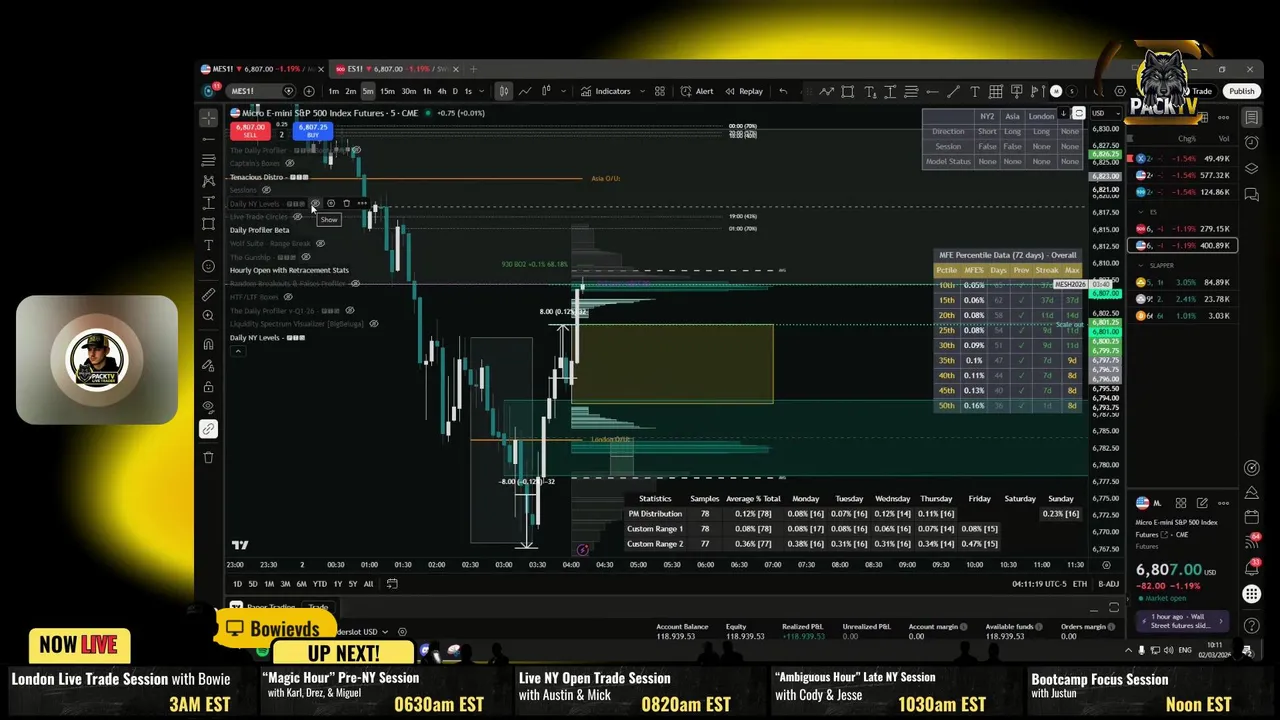Click the ETH session button
1280x720 pixels.
click(x=1080, y=584)
